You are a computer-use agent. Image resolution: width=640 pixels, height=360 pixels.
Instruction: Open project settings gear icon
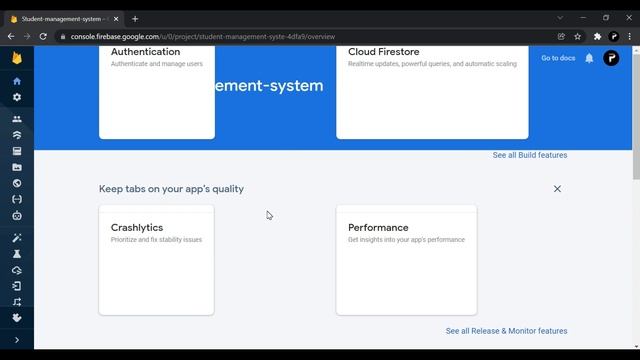tap(17, 97)
